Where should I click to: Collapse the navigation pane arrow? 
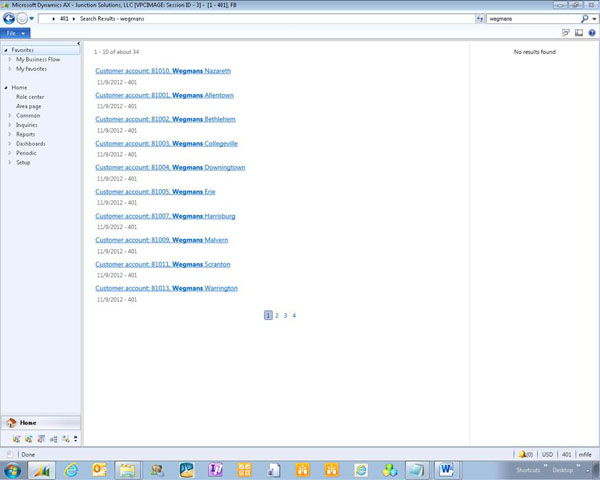click(x=78, y=43)
